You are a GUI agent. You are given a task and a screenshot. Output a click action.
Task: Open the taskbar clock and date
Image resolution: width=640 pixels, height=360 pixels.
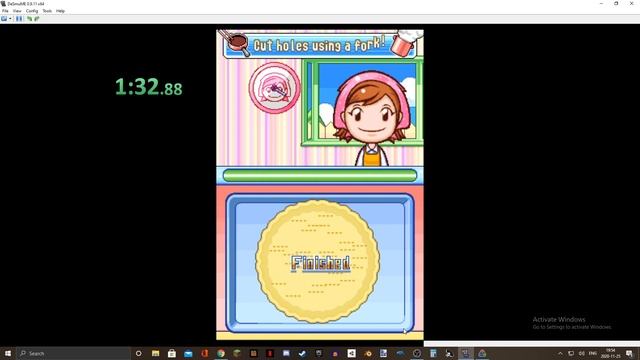[611, 353]
